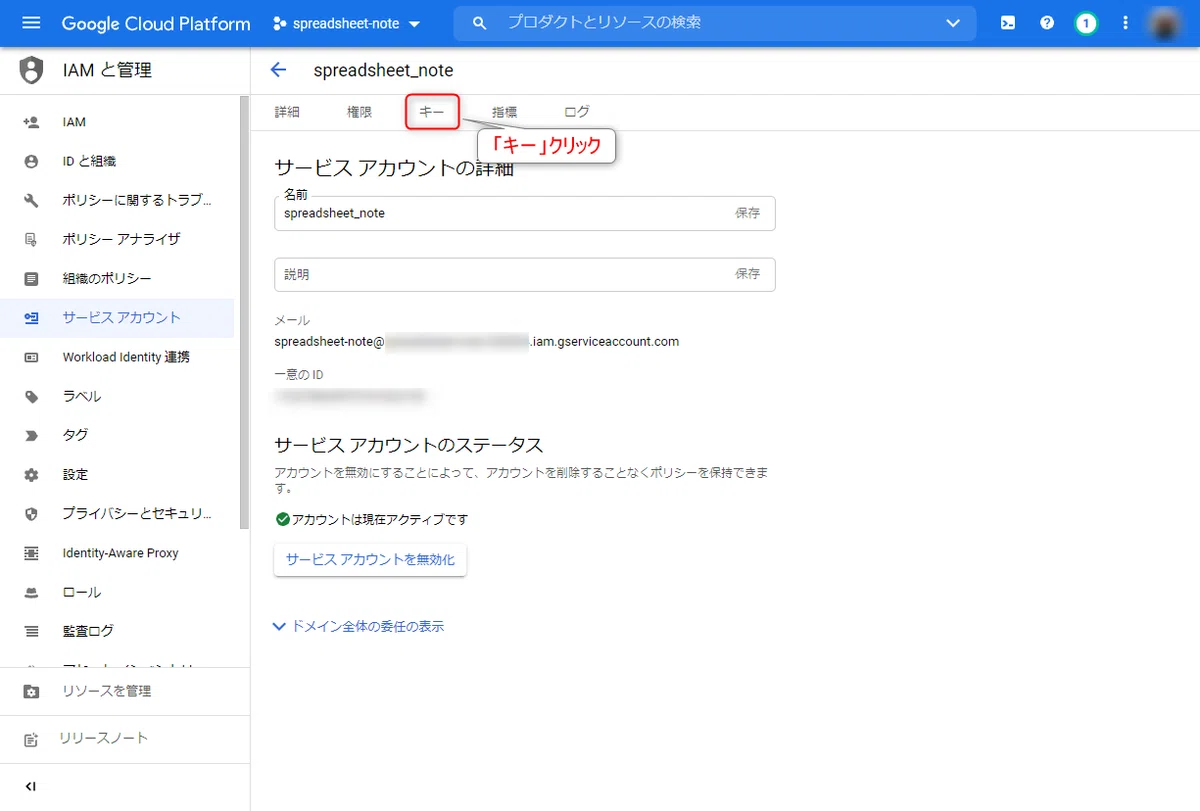
Task: Click アカウントは現在アクティブです status text
Action: point(380,519)
